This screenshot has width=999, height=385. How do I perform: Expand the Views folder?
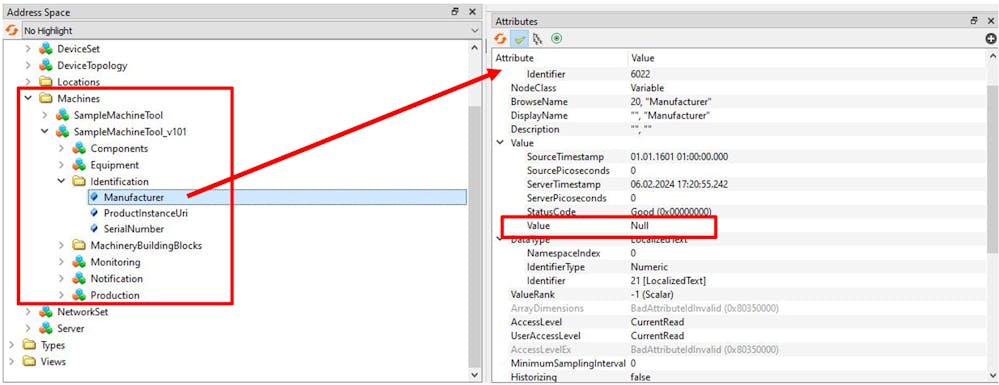11,361
